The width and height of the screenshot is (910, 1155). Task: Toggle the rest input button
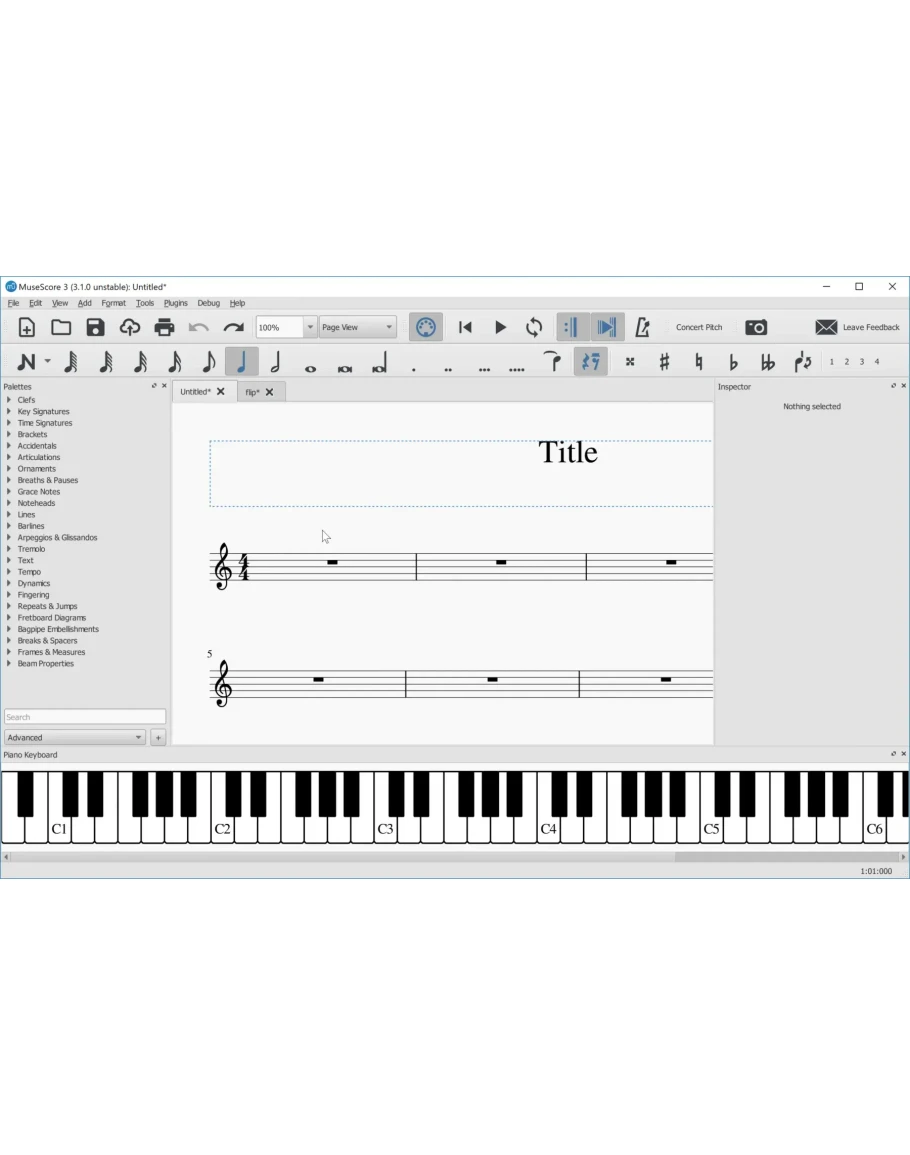coord(590,362)
